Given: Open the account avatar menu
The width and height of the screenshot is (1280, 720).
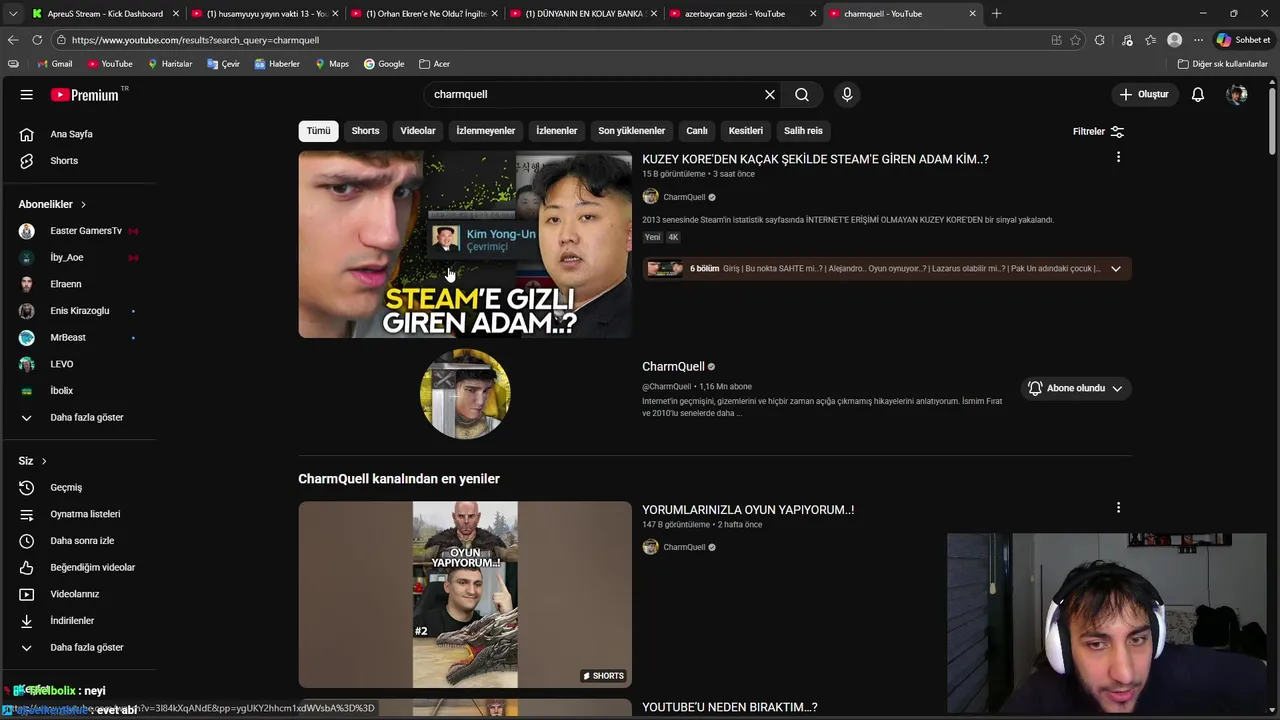Looking at the screenshot, I should pos(1237,95).
